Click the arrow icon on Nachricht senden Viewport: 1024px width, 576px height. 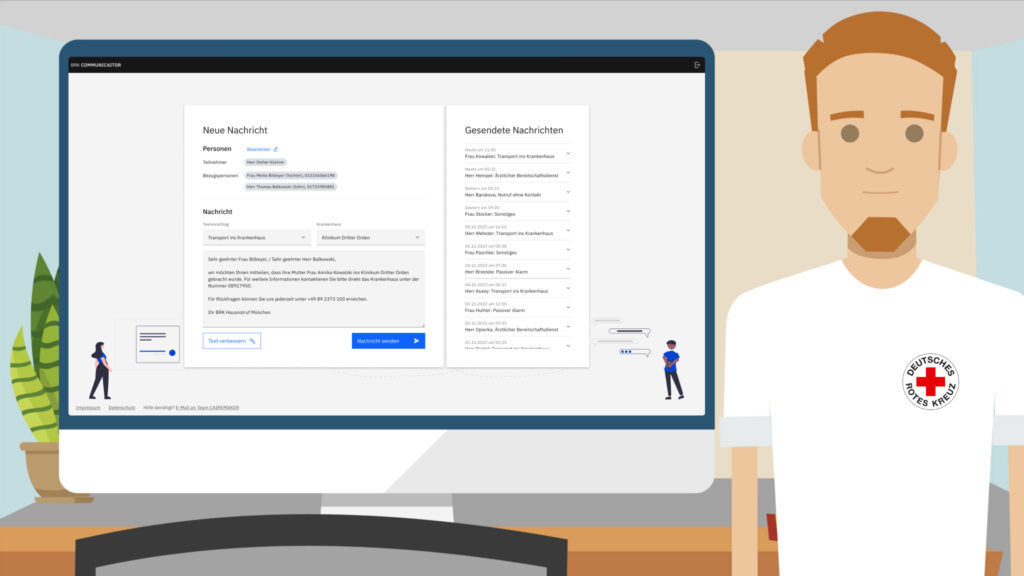(x=416, y=341)
